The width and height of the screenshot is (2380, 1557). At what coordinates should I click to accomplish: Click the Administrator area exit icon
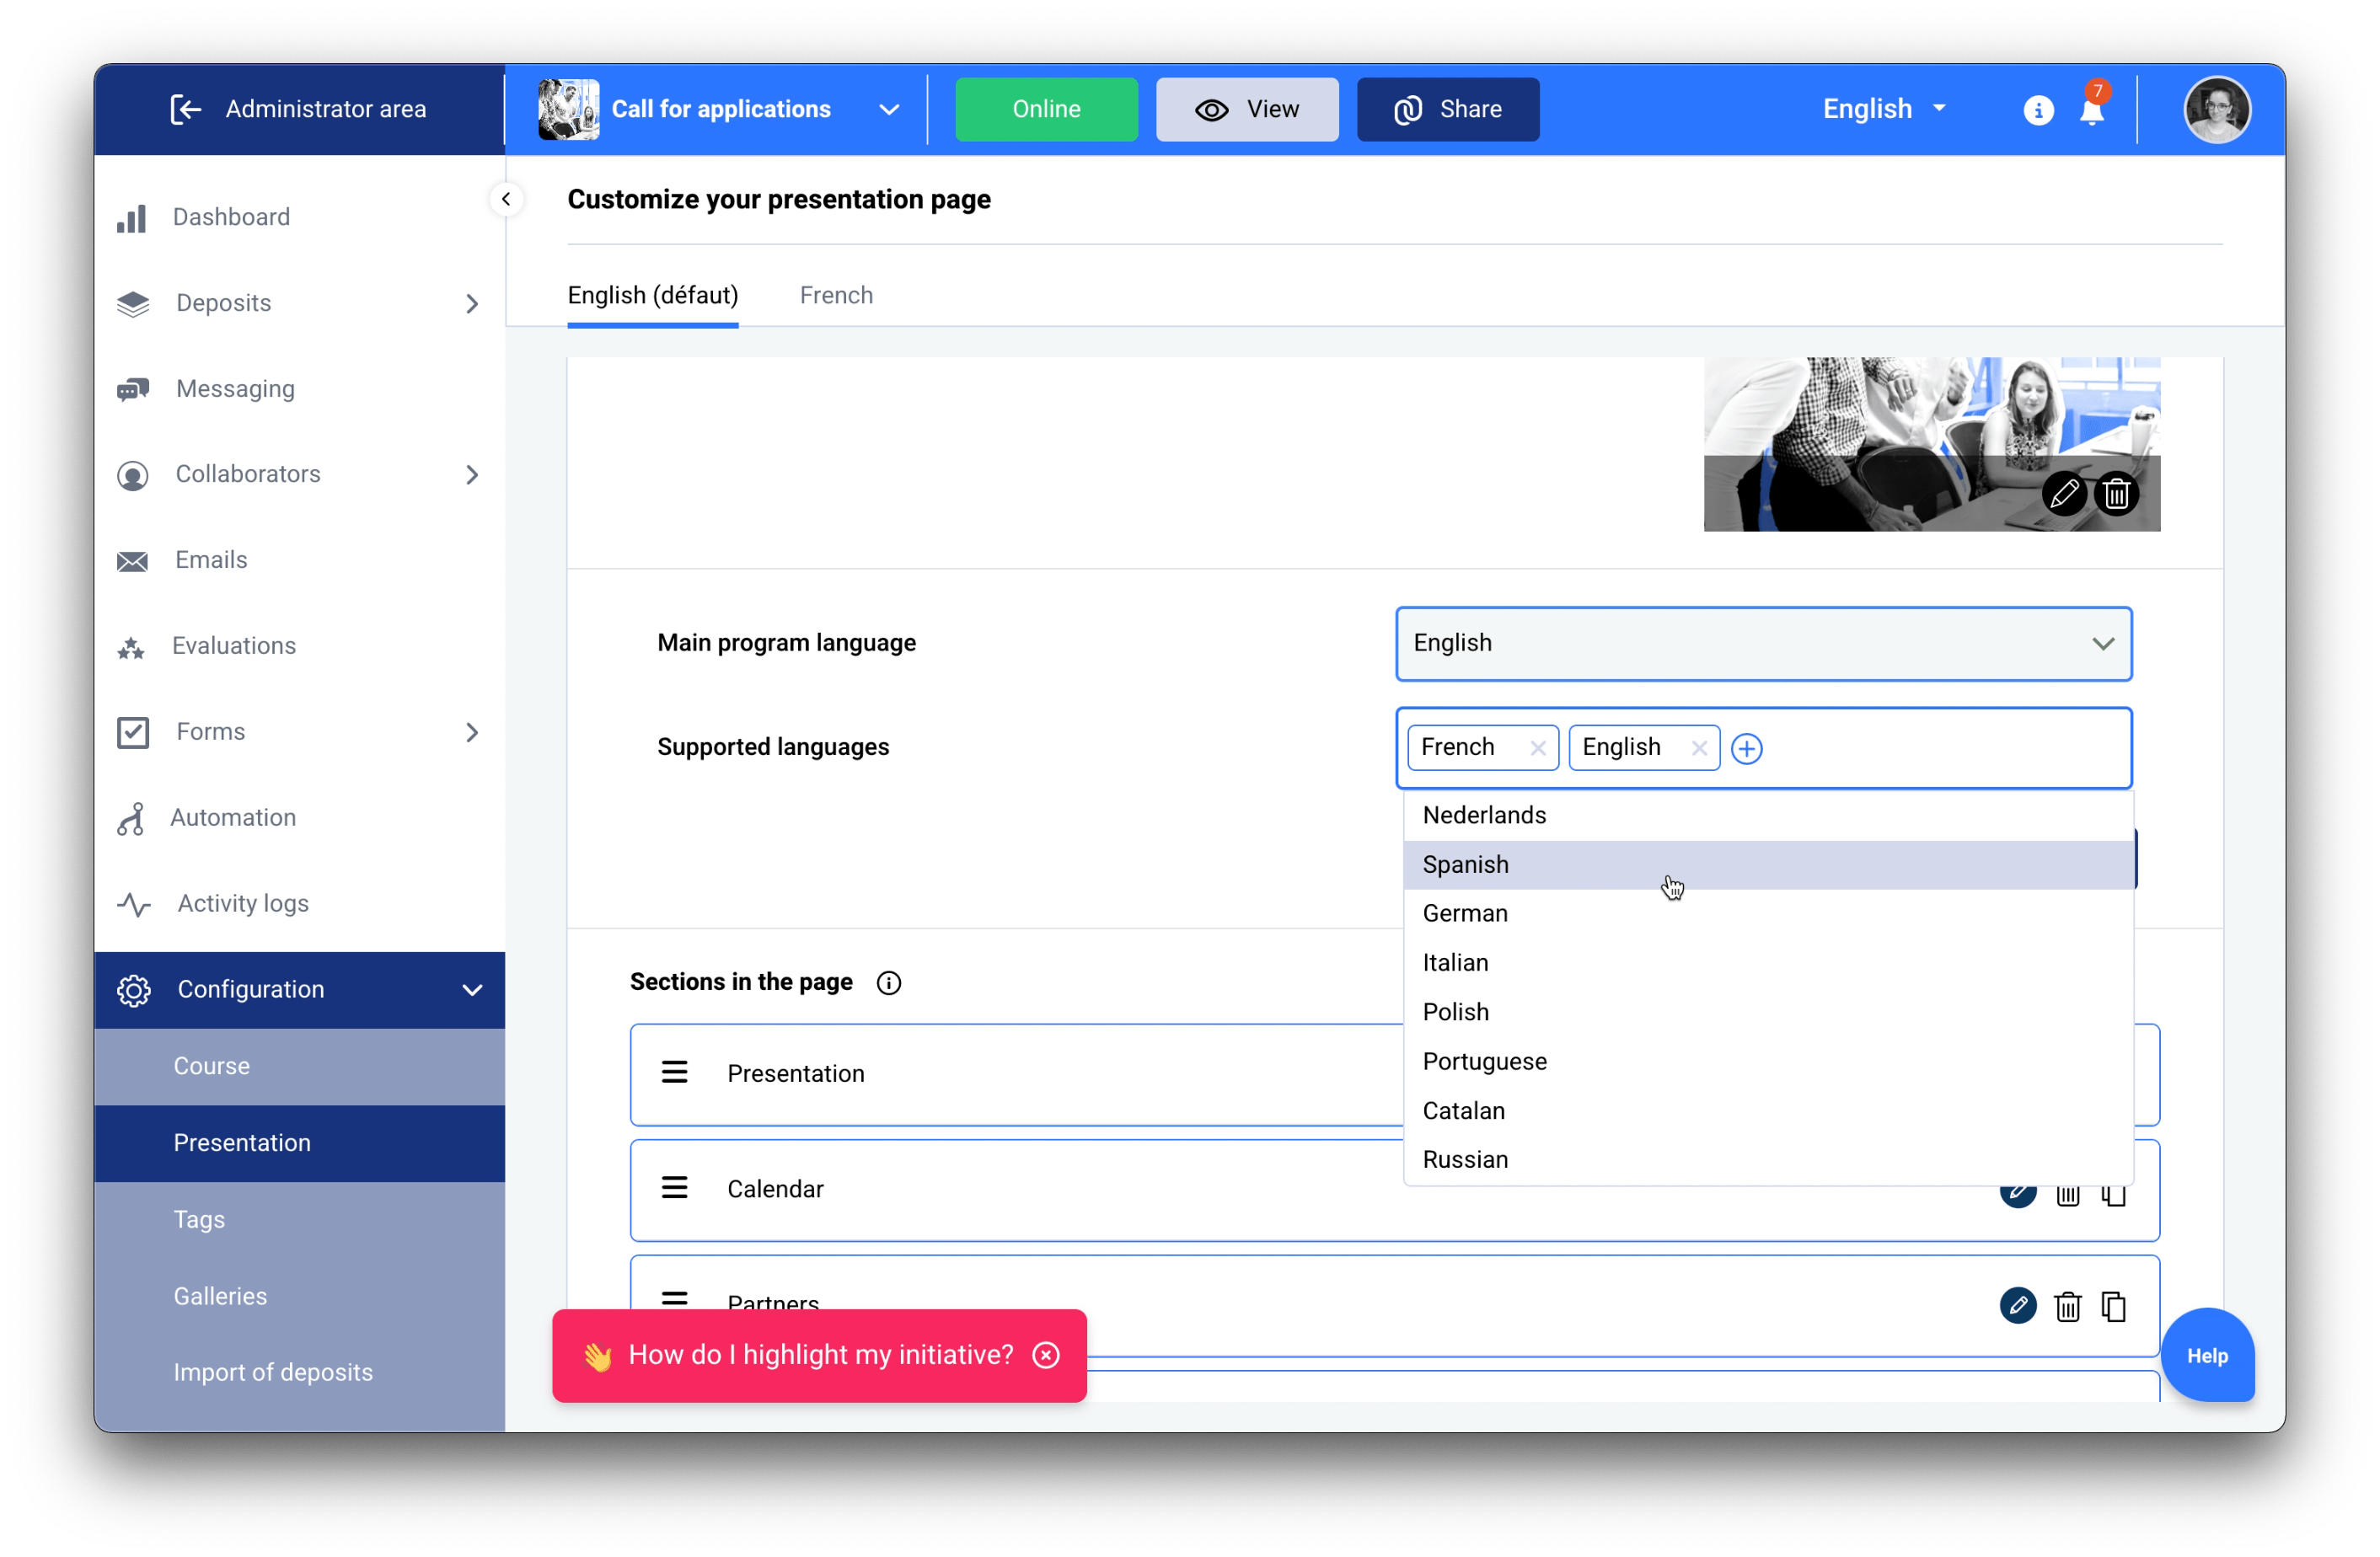186,109
